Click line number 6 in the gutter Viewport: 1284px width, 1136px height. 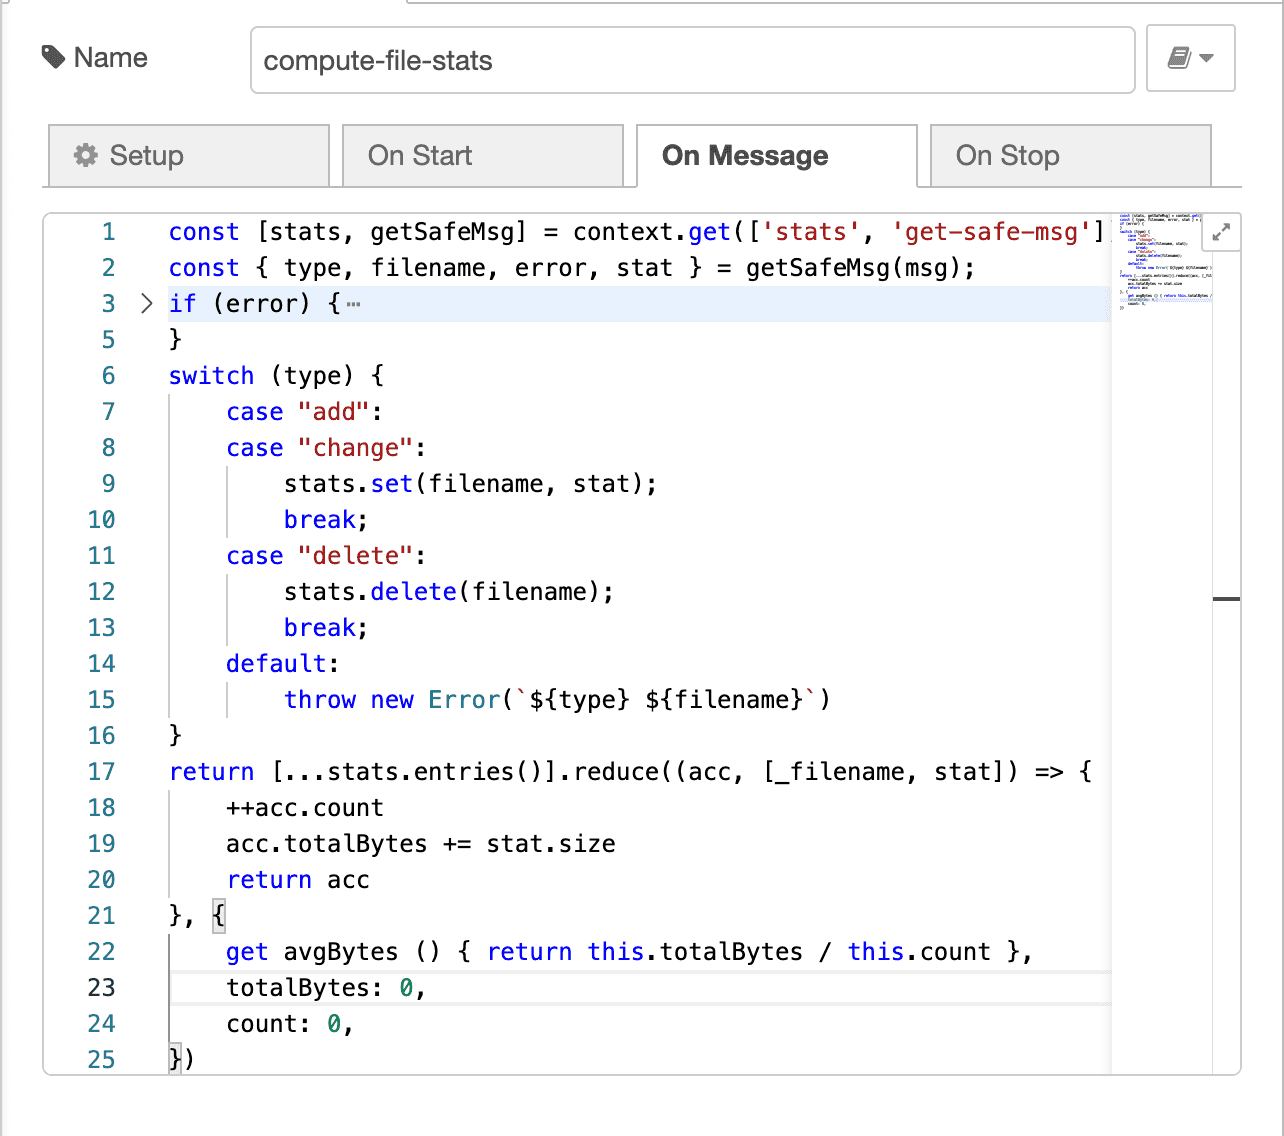(108, 376)
